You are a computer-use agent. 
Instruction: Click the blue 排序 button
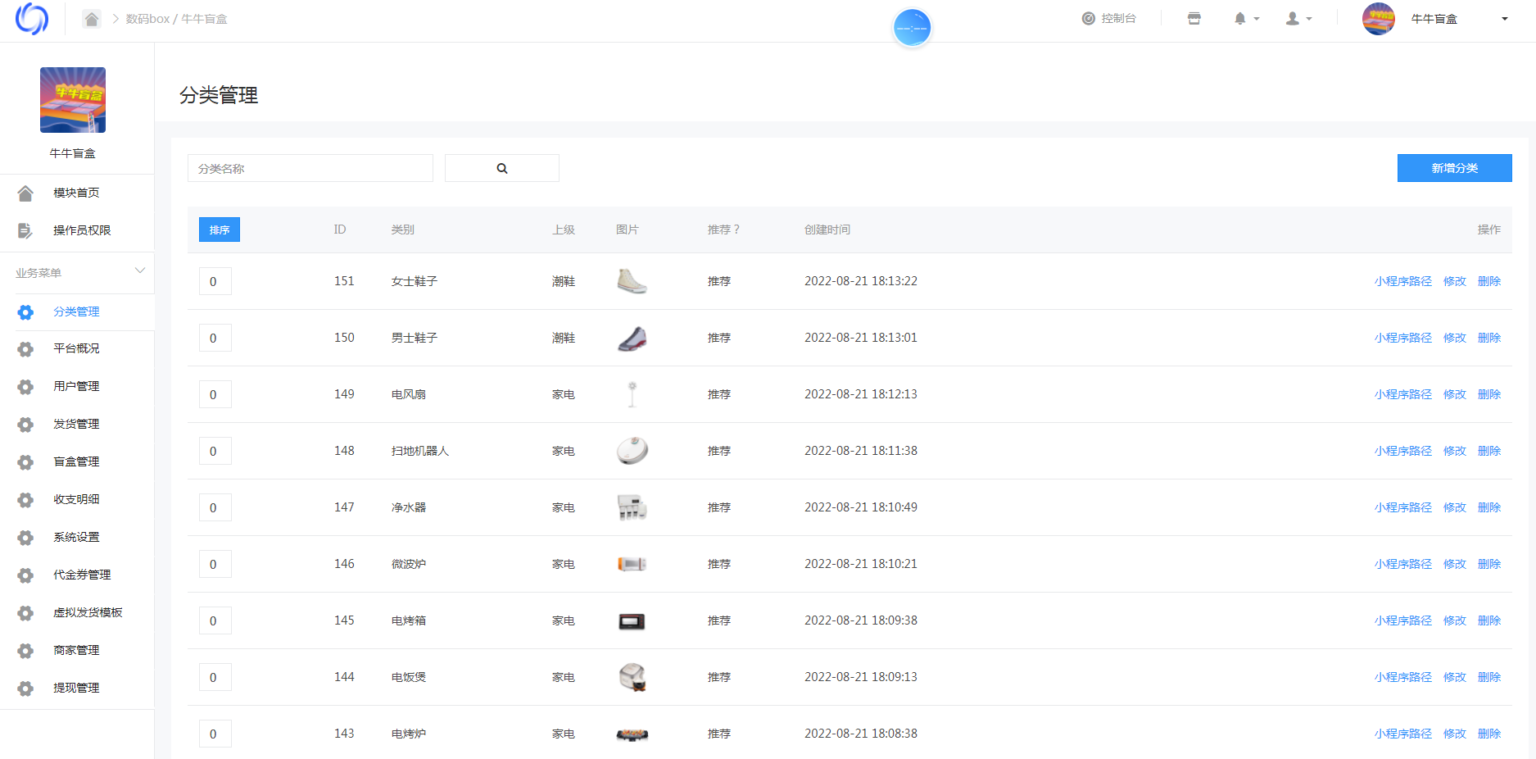click(x=219, y=230)
